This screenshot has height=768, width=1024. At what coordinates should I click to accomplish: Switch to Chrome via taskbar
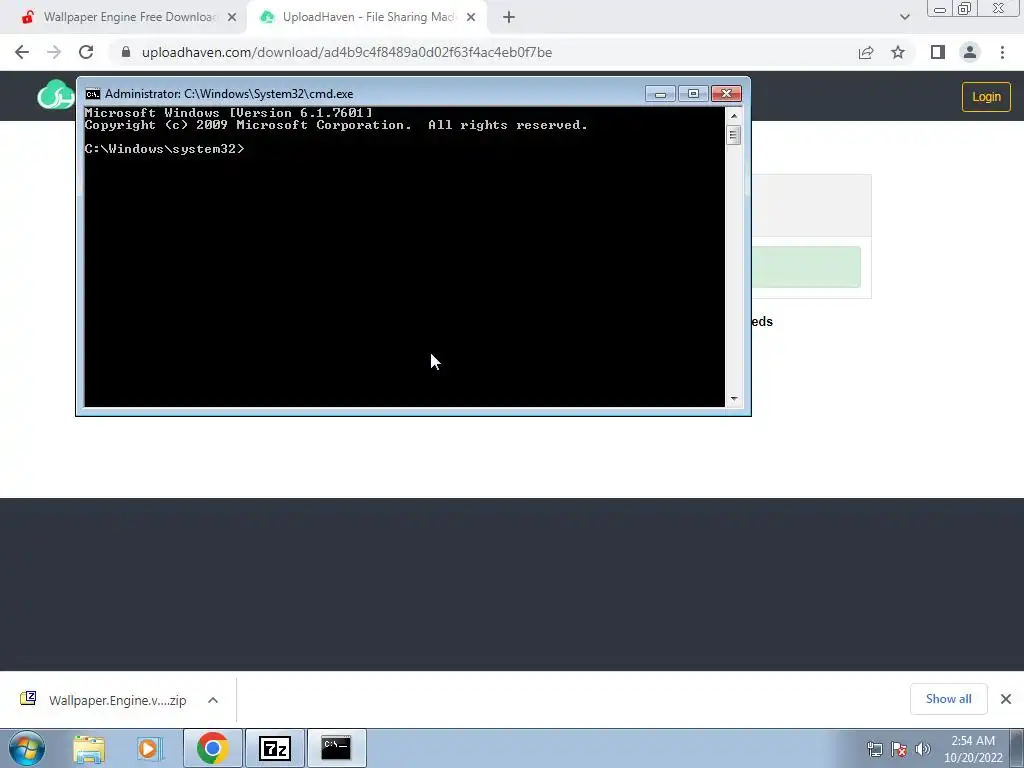212,748
